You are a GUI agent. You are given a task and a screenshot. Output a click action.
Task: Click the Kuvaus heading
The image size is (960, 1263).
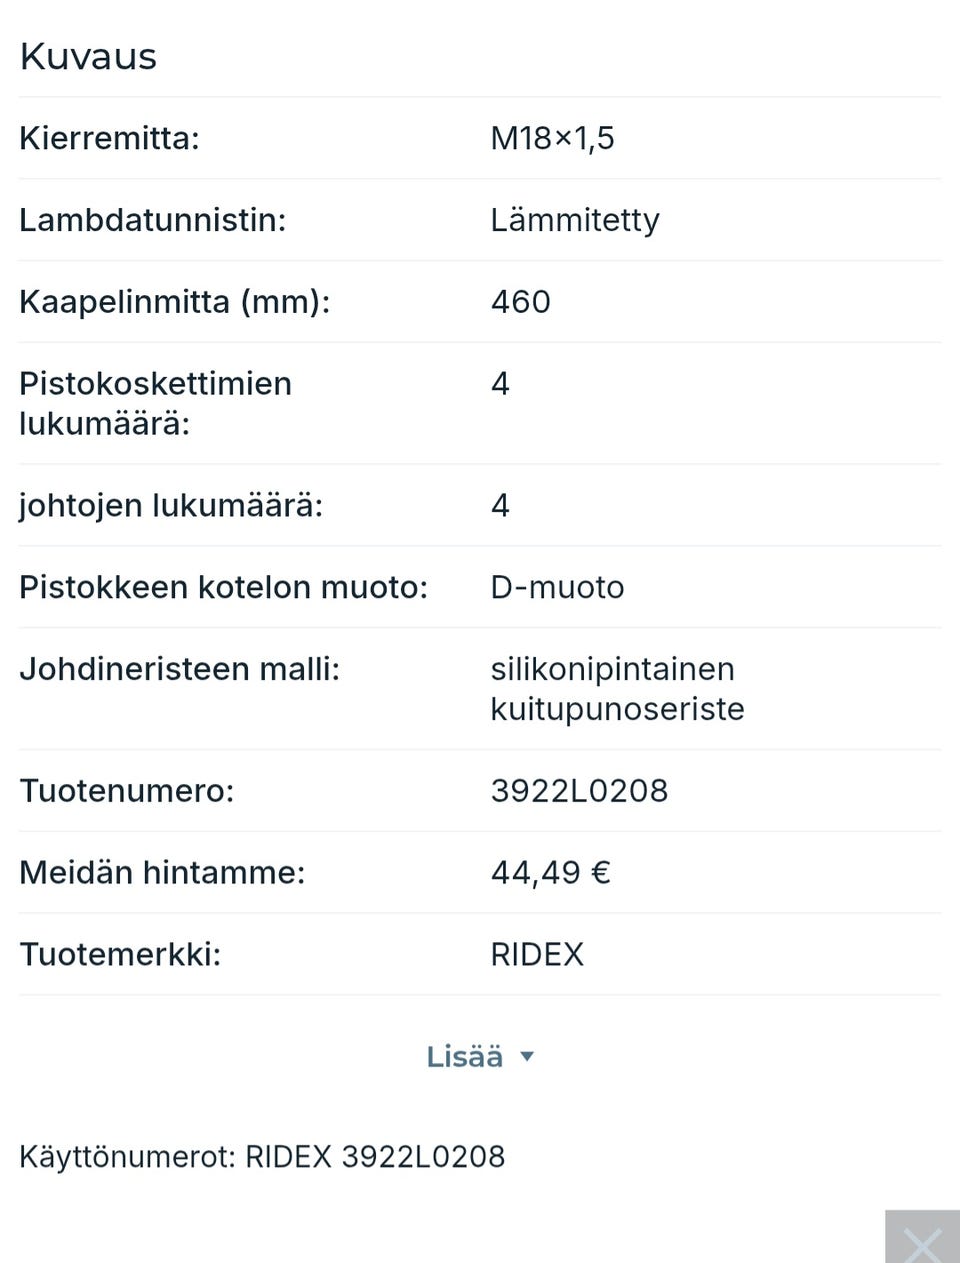pyautogui.click(x=88, y=57)
